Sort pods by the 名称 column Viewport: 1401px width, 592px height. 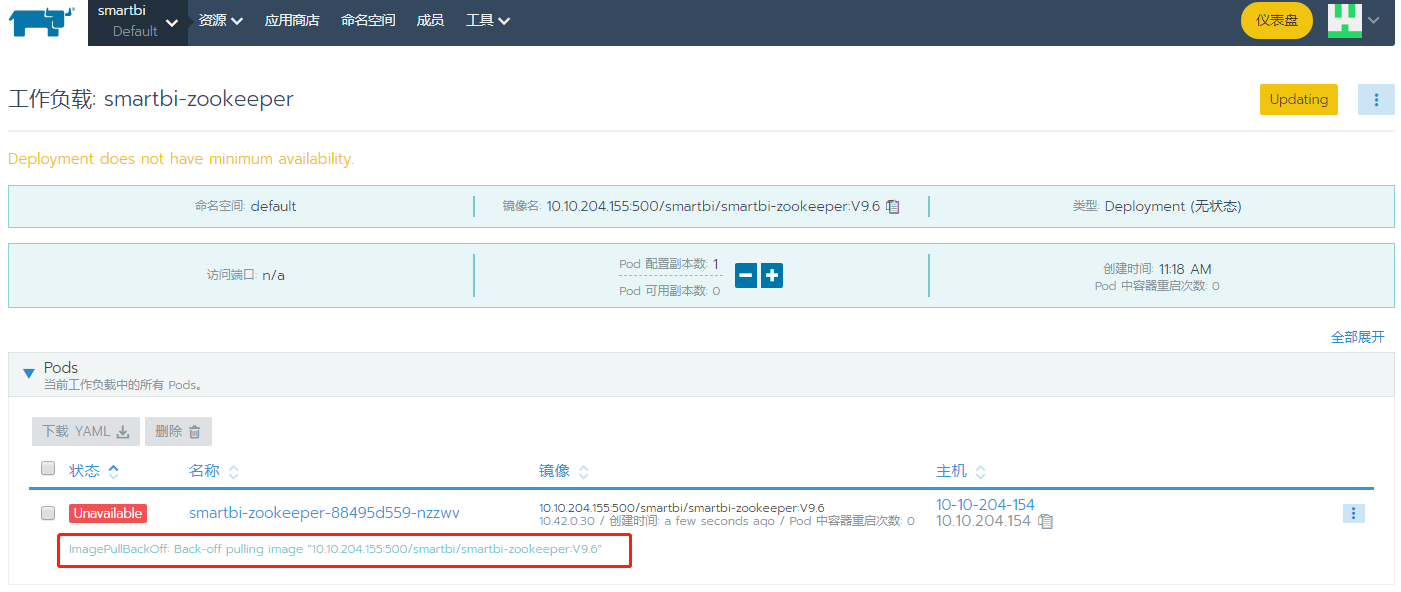pos(213,471)
